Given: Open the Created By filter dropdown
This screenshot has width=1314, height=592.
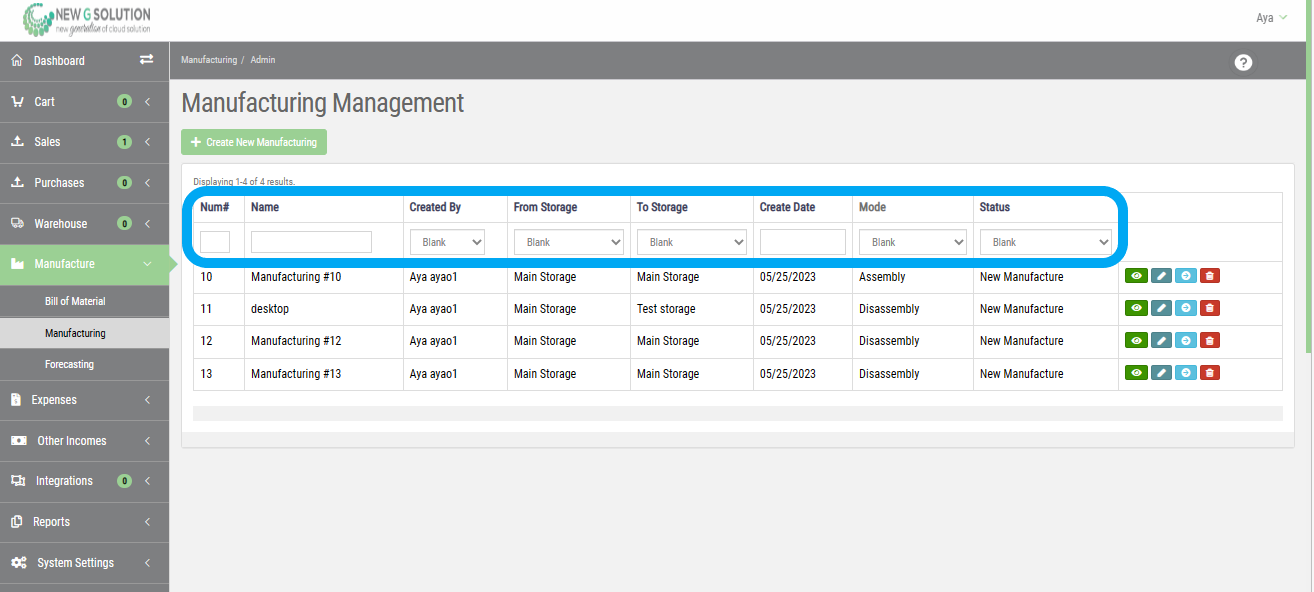Looking at the screenshot, I should [x=447, y=242].
